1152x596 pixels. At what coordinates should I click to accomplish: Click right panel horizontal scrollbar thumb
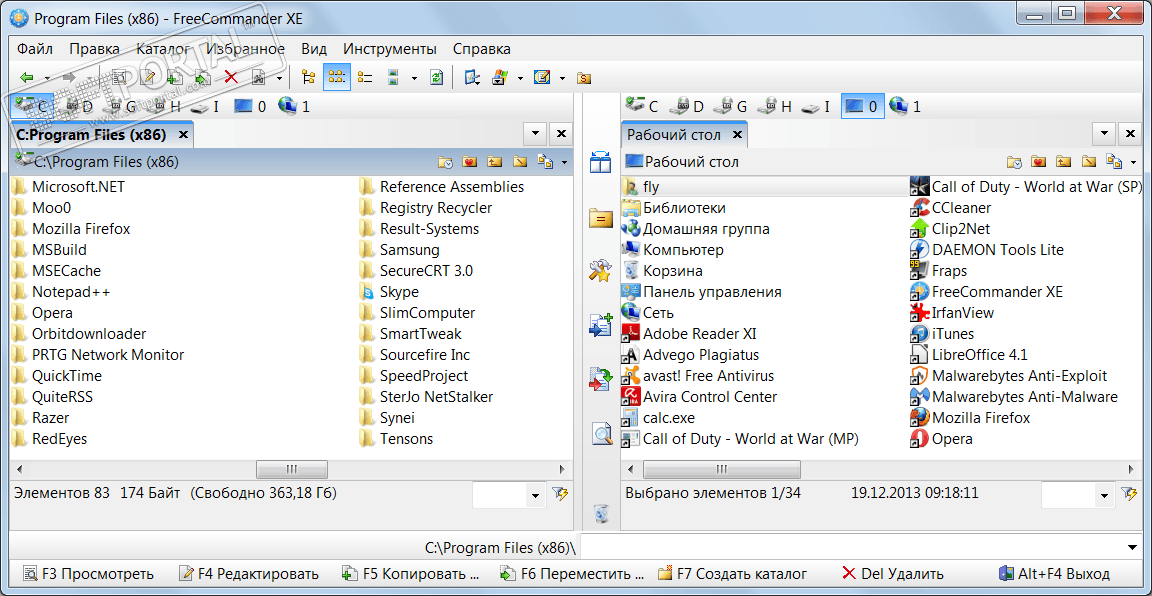[x=721, y=468]
